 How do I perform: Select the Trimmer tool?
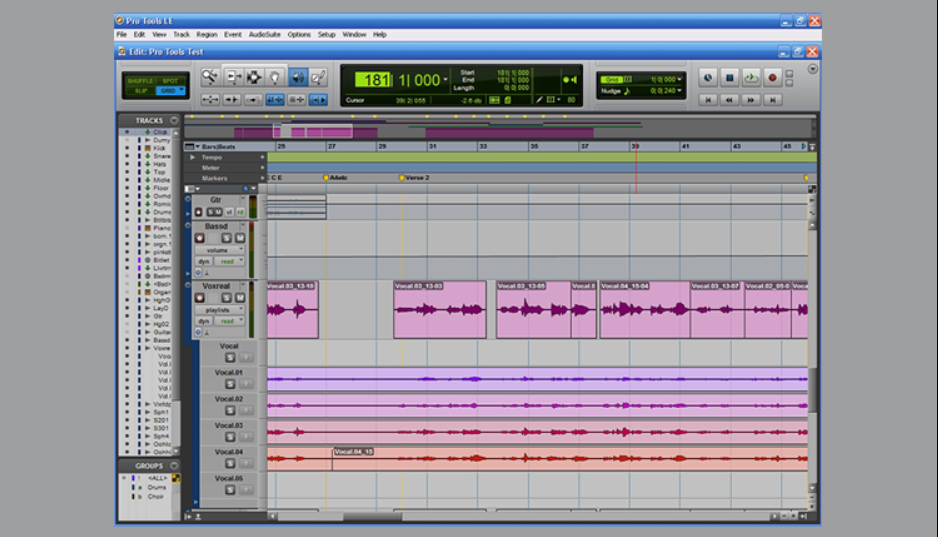(x=232, y=77)
